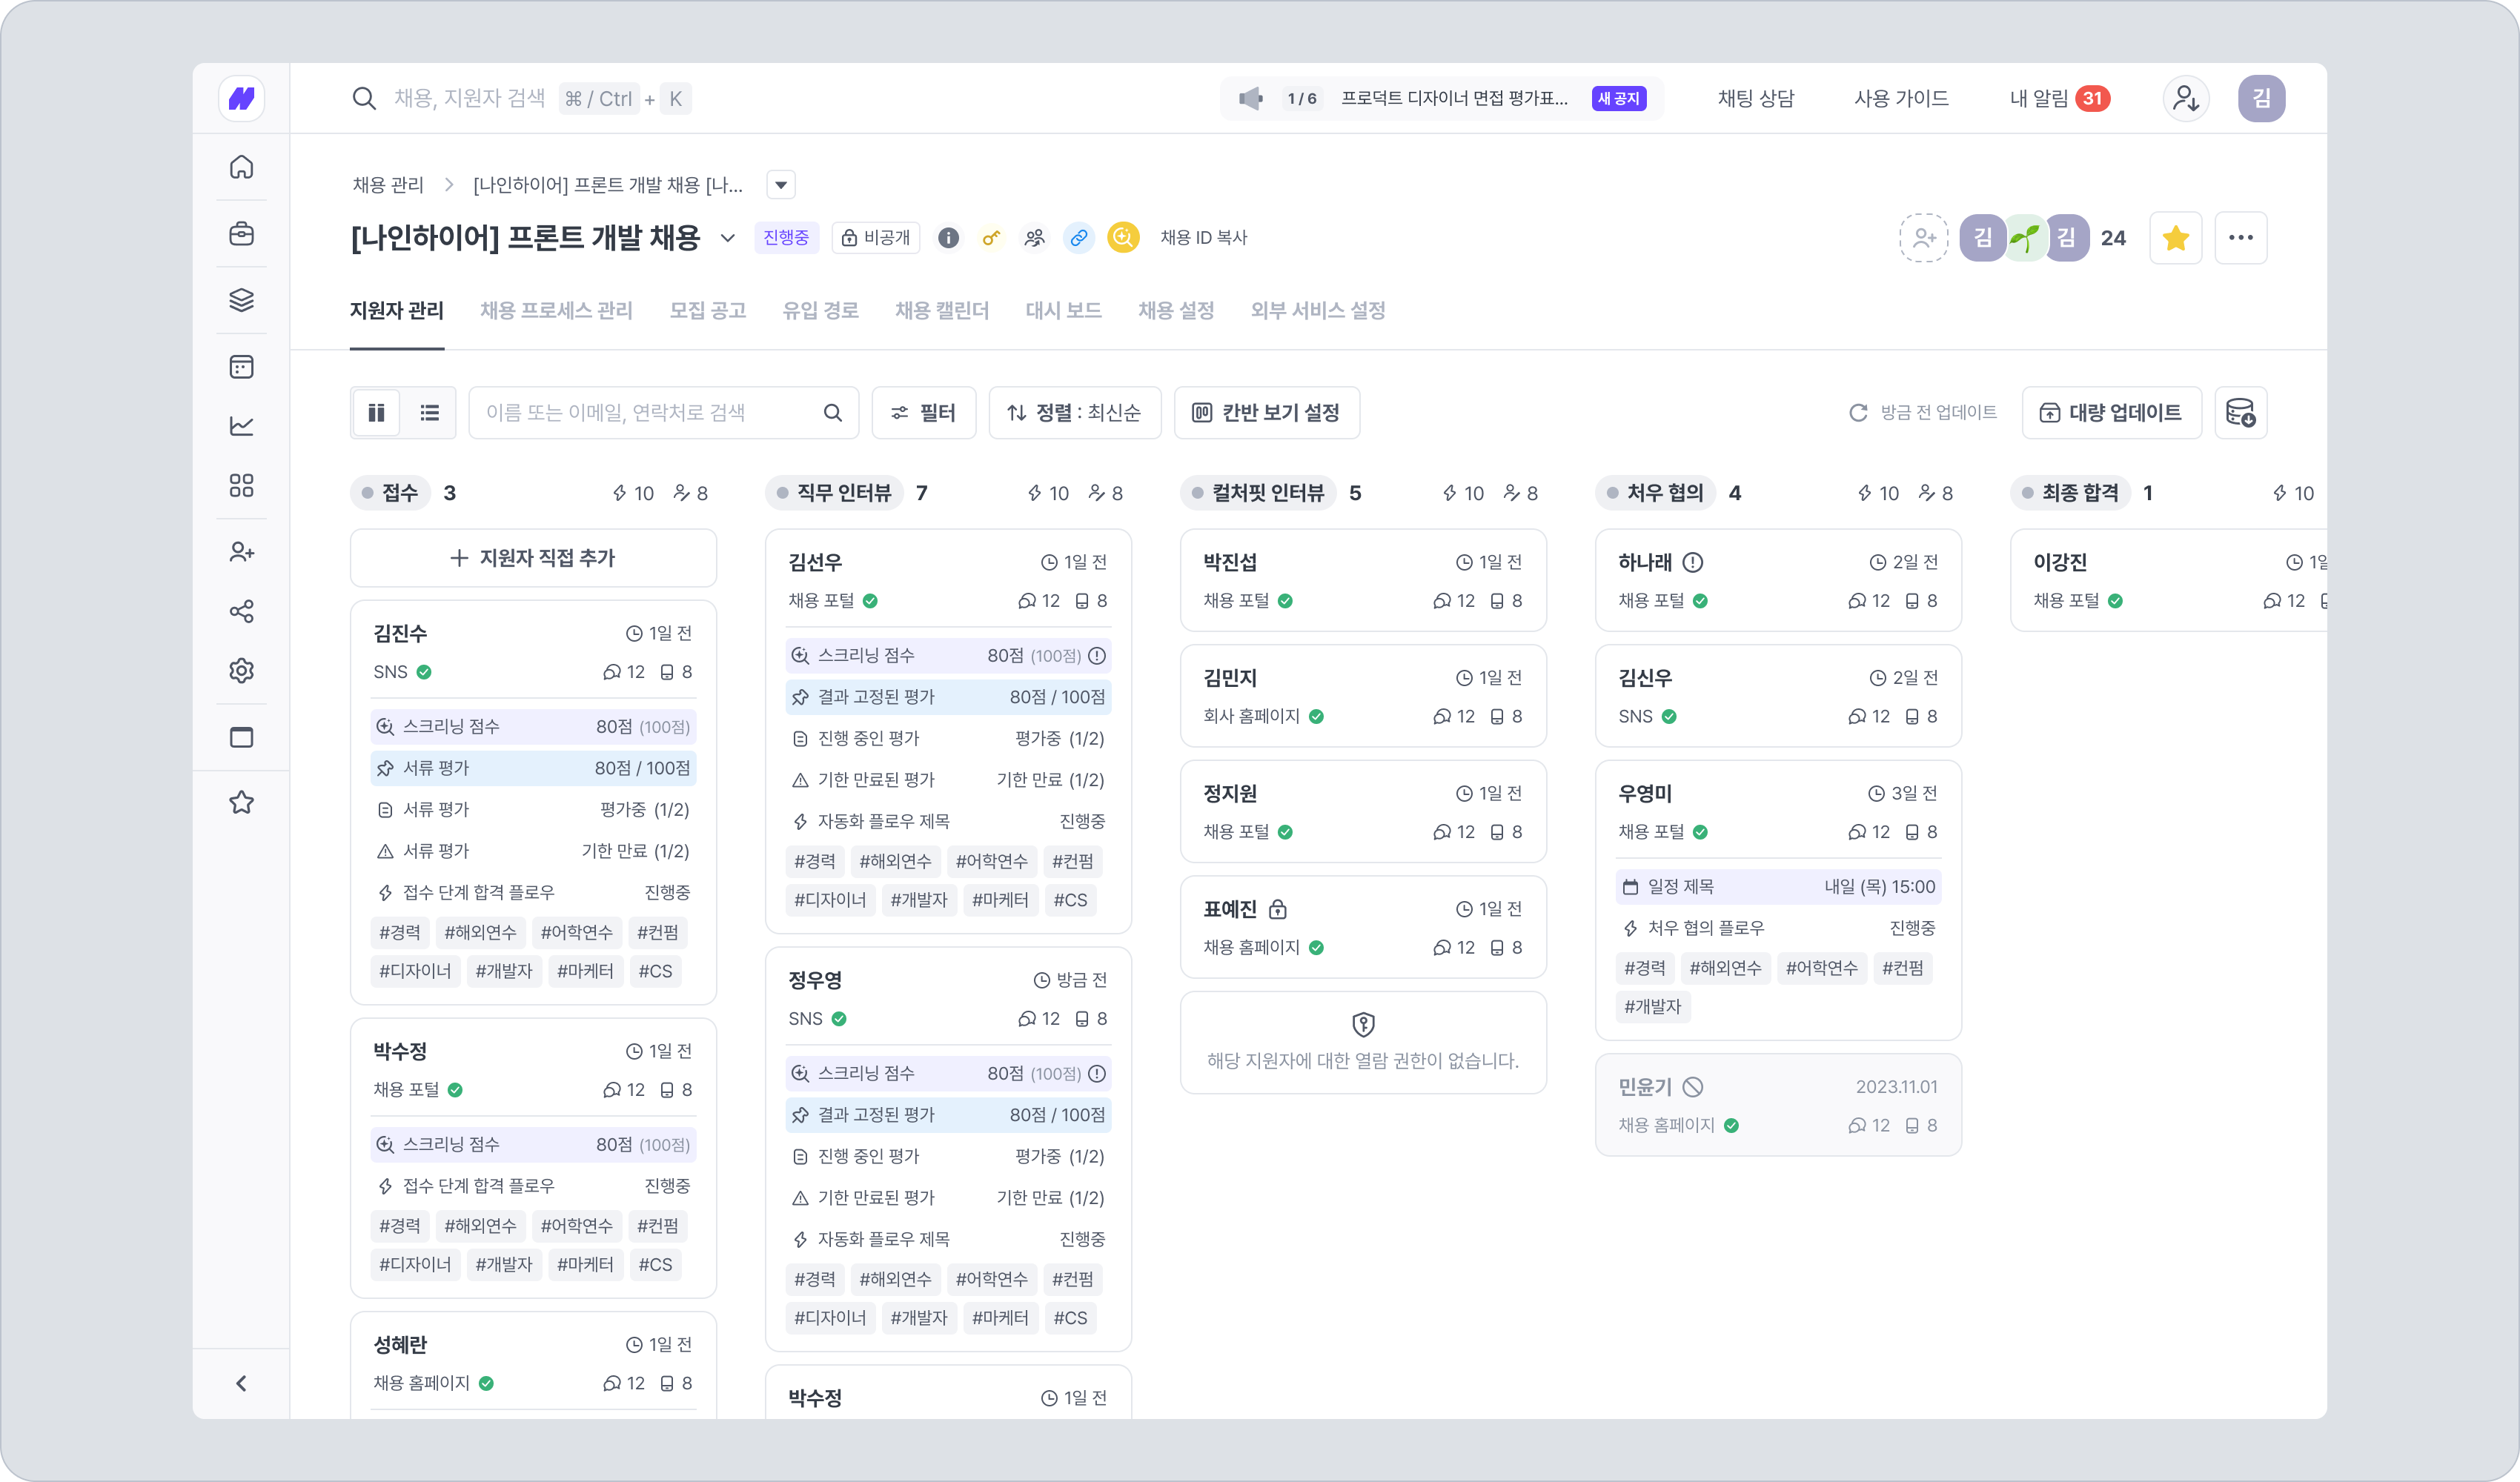The image size is (2520, 1482).
Task: Open the share nodes icon in sidebar
Action: 241,611
